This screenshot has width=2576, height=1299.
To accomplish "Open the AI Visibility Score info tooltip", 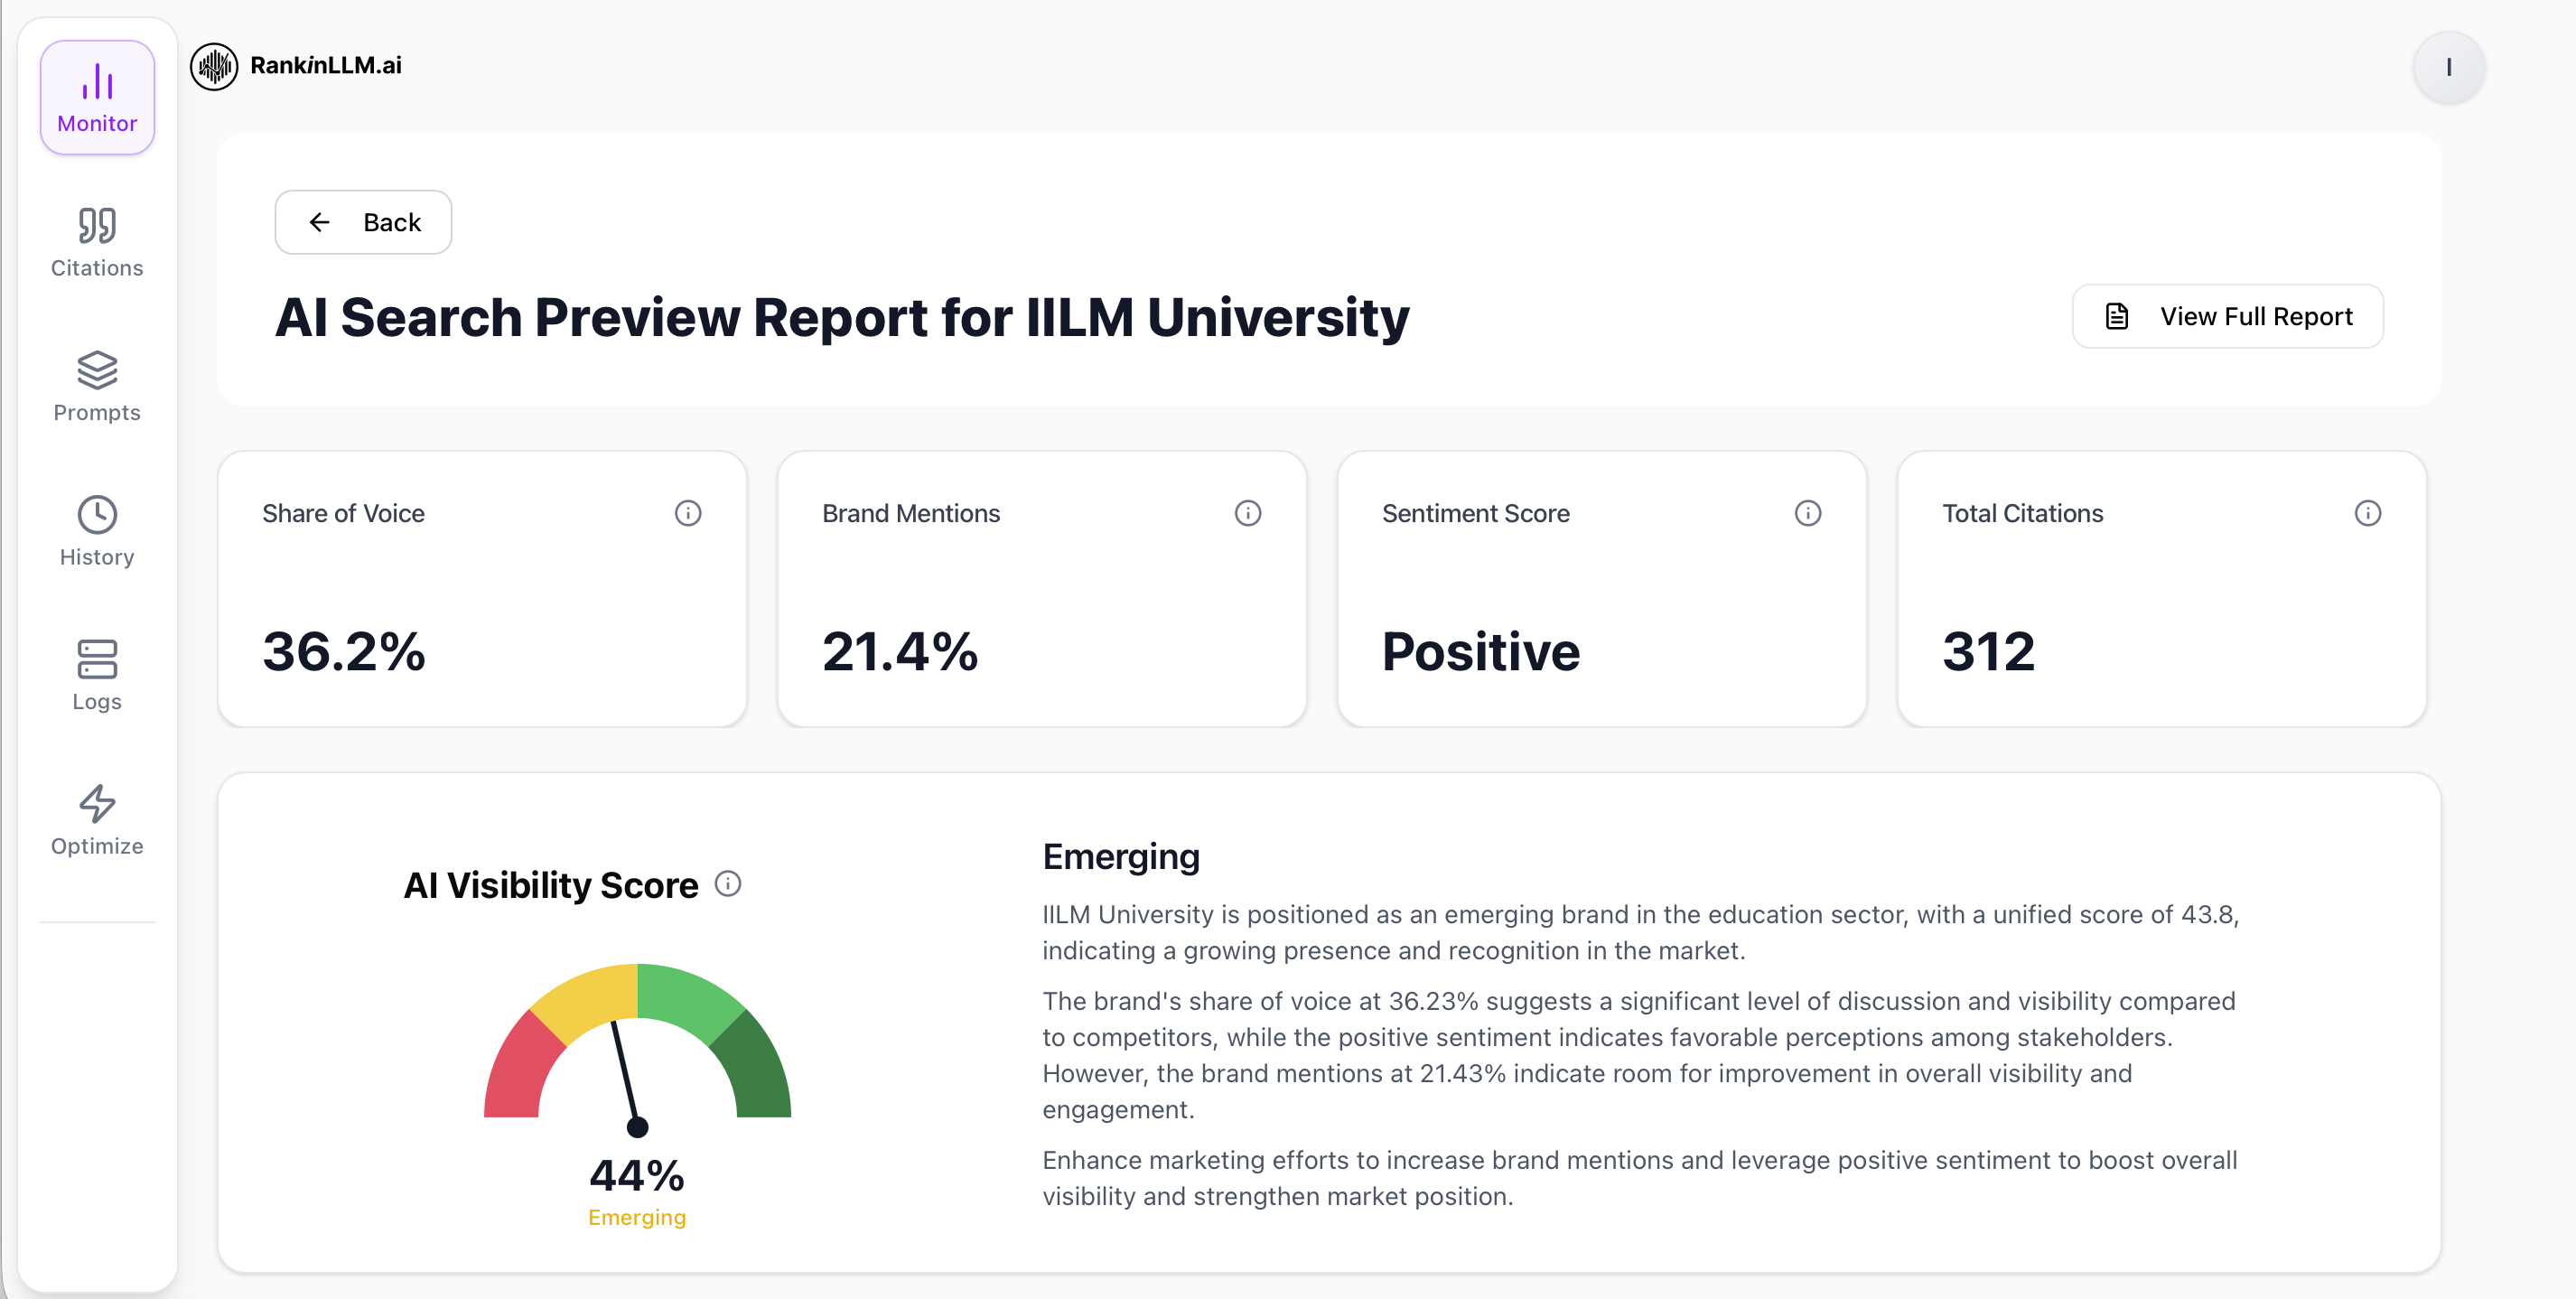I will (x=729, y=883).
